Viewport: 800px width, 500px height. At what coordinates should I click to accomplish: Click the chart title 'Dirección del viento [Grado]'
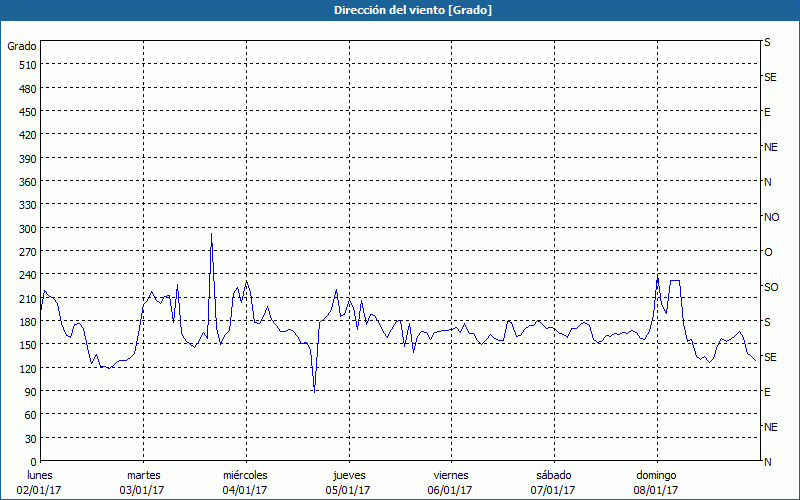(399, 10)
